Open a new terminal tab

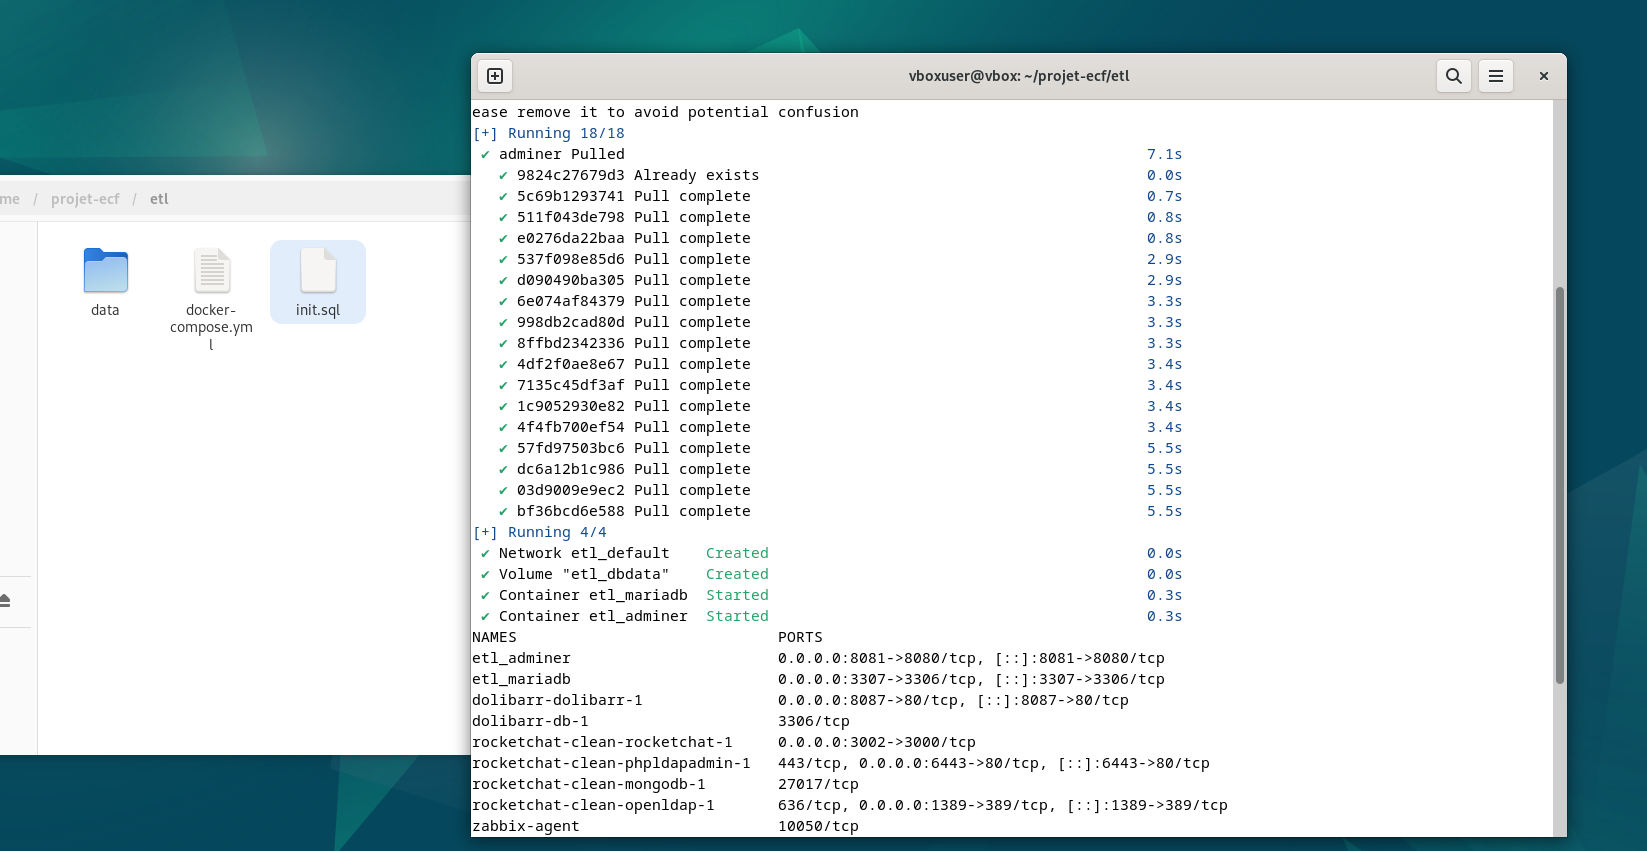coord(495,76)
